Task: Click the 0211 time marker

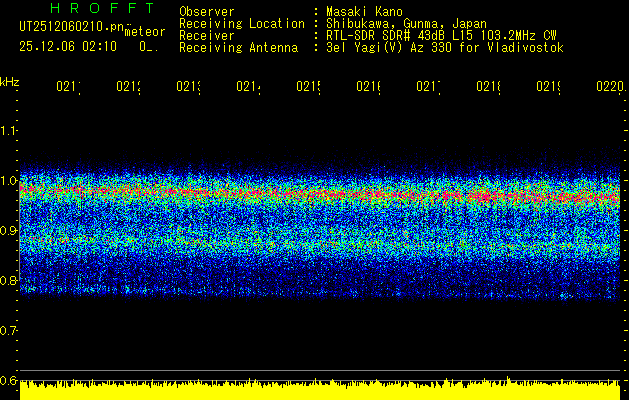Action: 68,86
